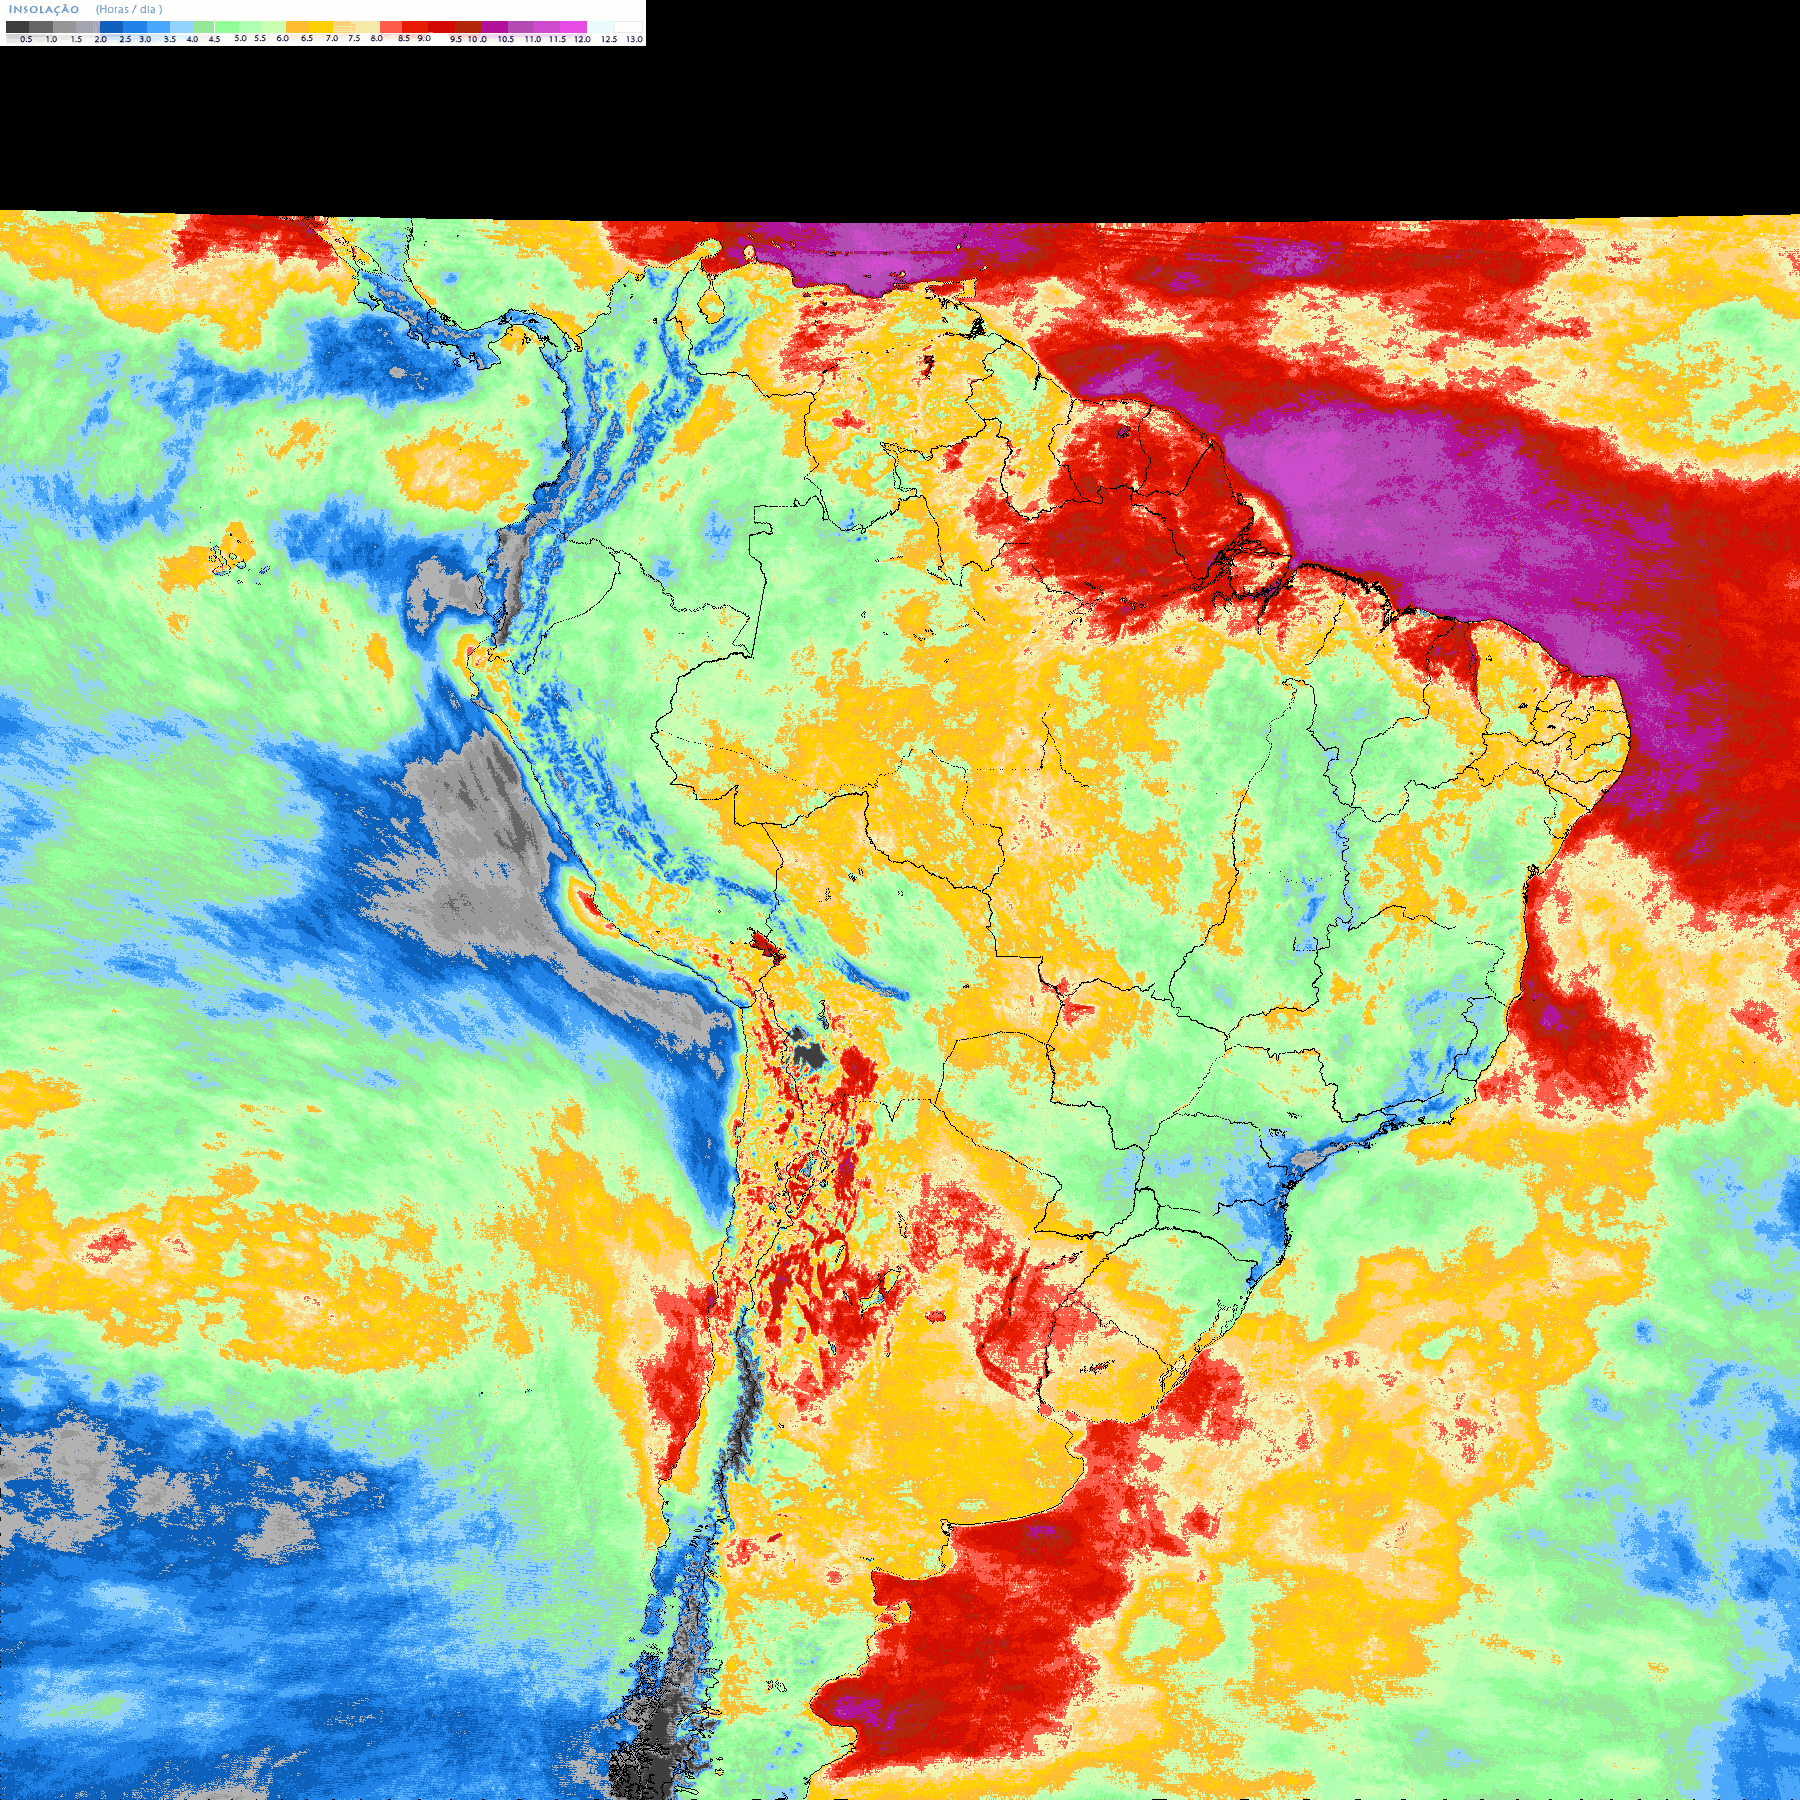Click the '7.5' legend value
The width and height of the screenshot is (1800, 1800).
(x=354, y=38)
